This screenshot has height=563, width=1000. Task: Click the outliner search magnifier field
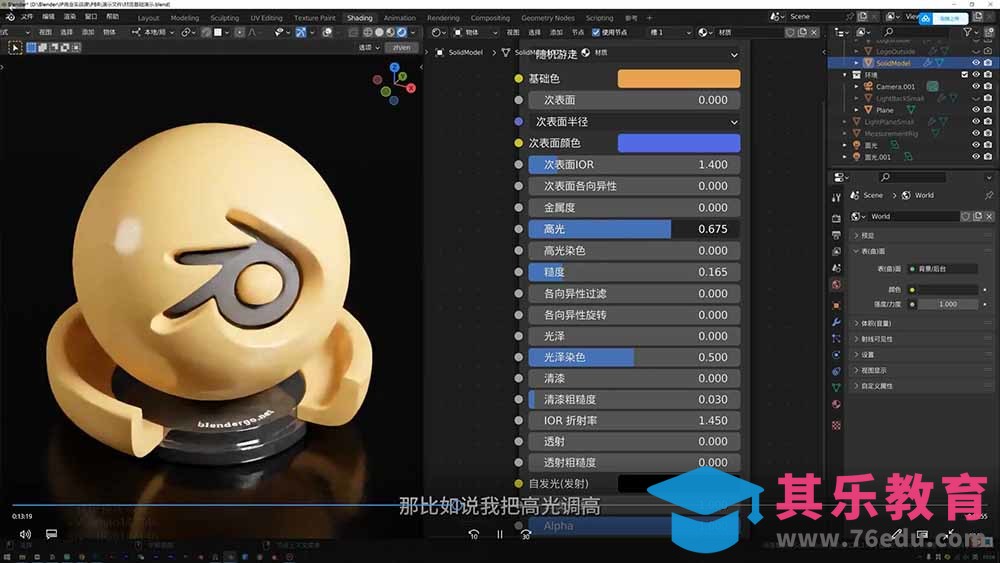[x=918, y=32]
